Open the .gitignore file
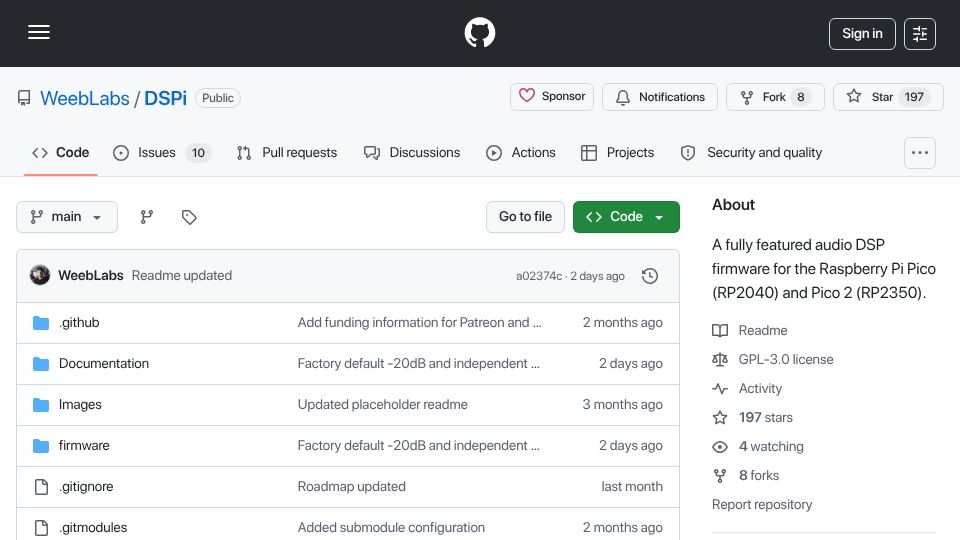Screen dimensions: 960x540 86,487
